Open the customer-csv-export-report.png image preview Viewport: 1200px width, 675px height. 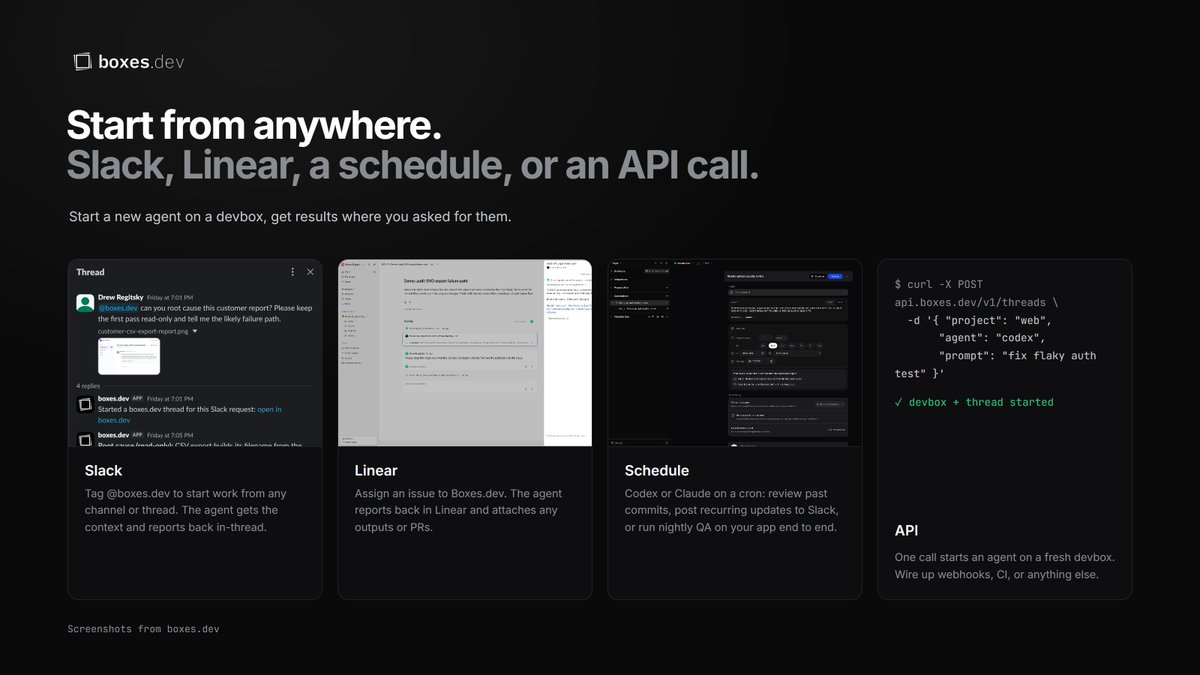(x=129, y=355)
